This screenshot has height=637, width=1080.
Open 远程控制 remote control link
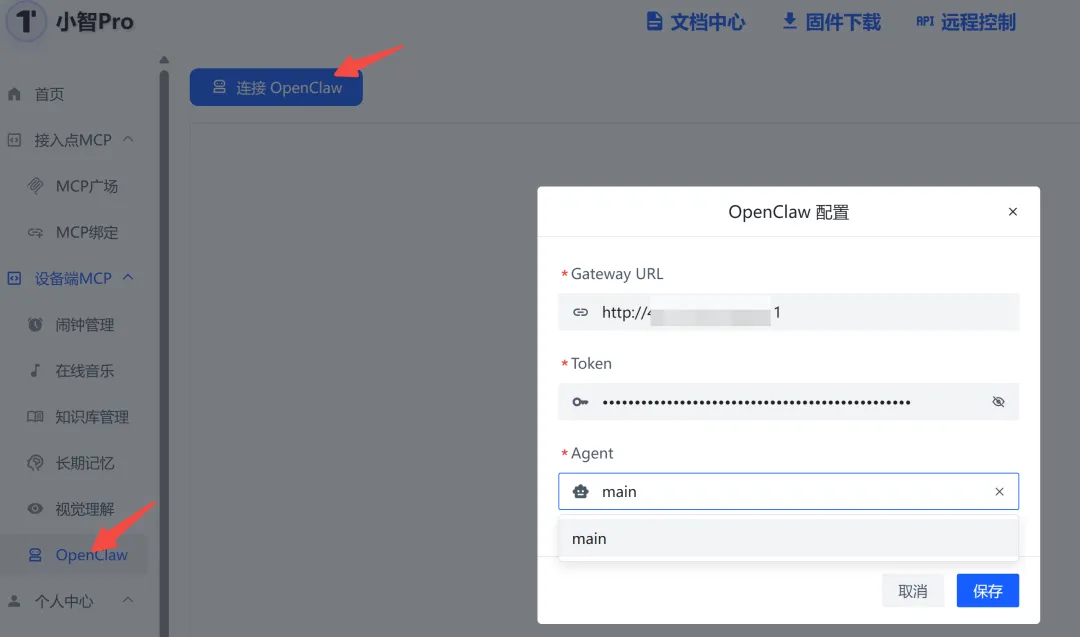(966, 22)
